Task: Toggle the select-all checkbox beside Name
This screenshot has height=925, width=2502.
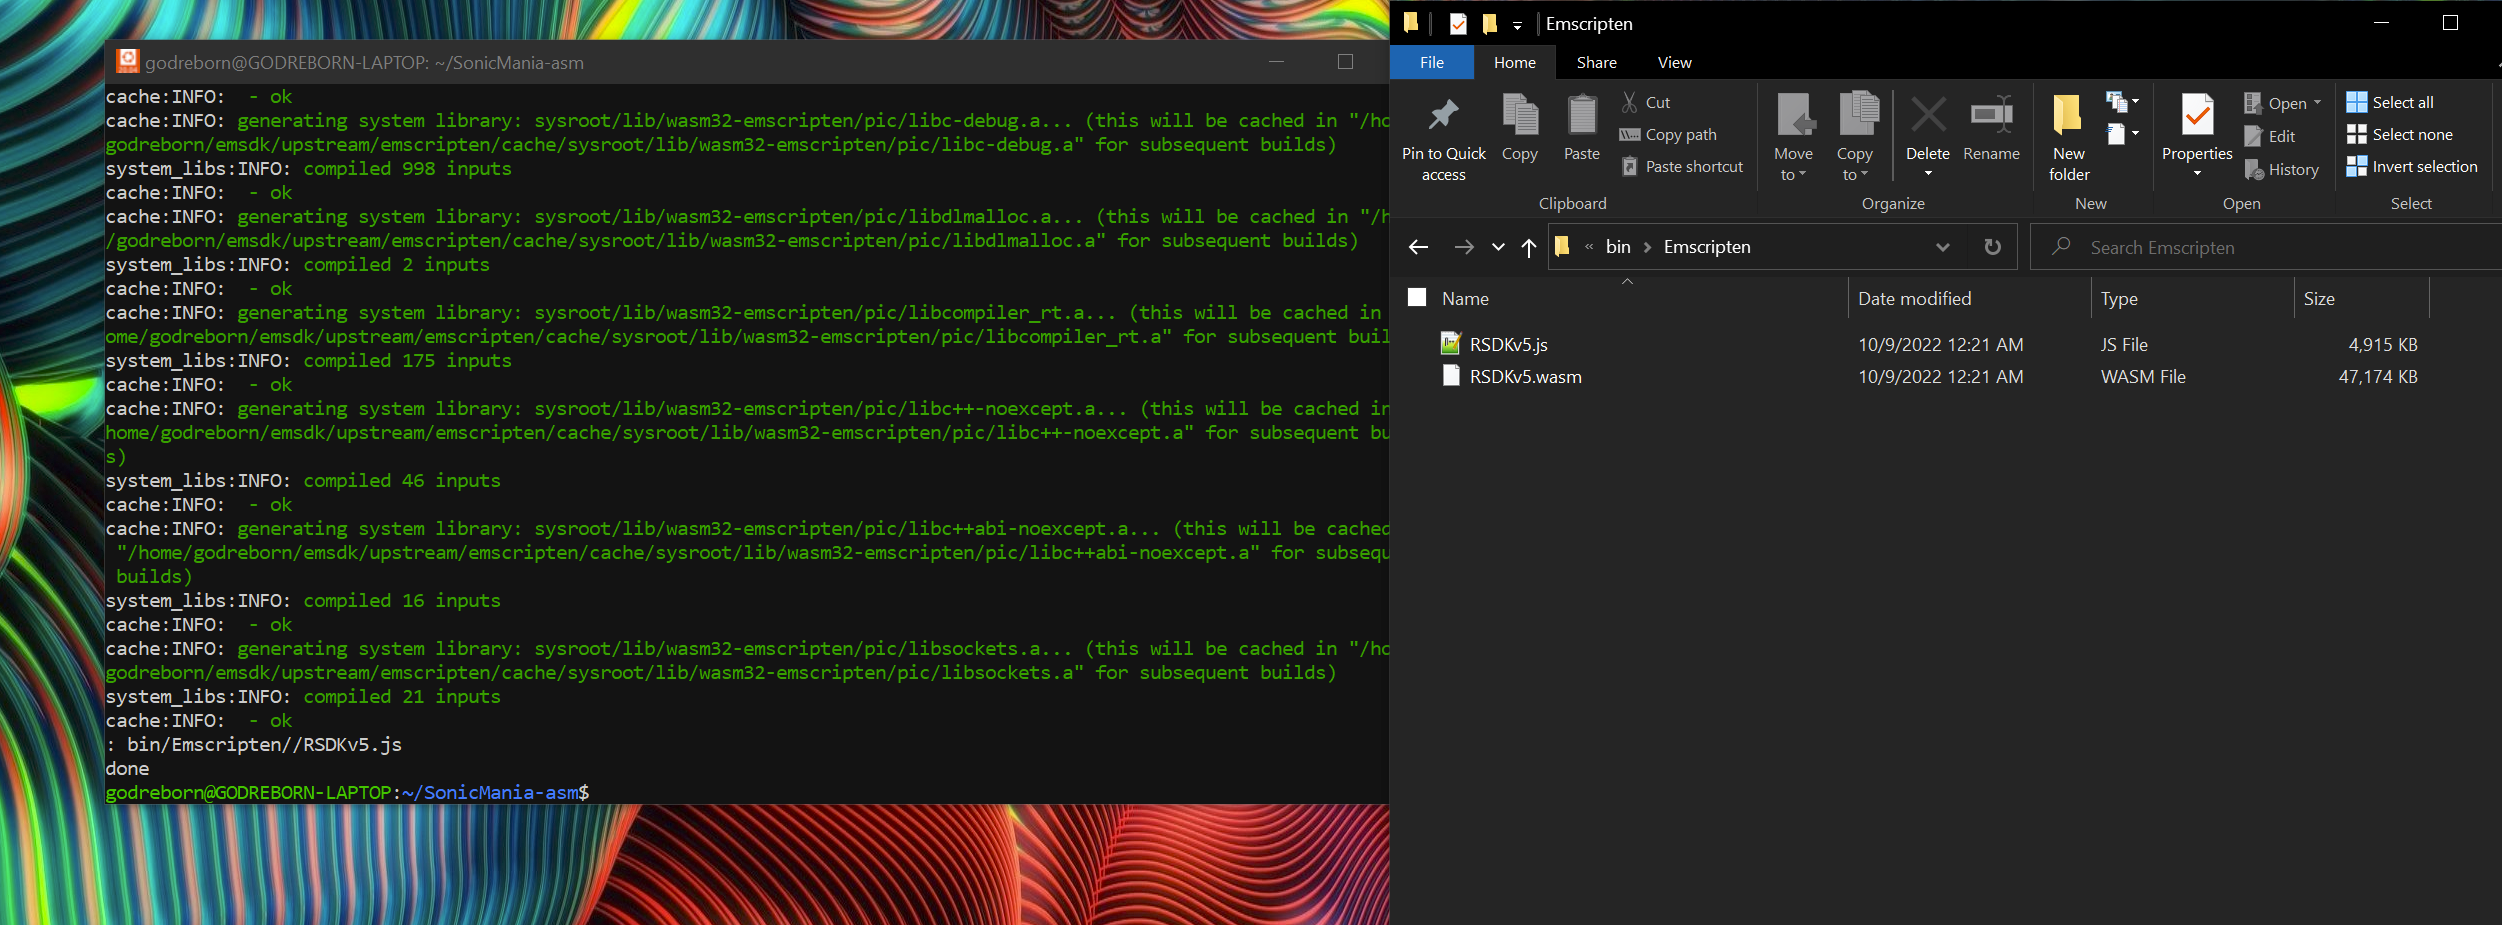Action: tap(1417, 297)
